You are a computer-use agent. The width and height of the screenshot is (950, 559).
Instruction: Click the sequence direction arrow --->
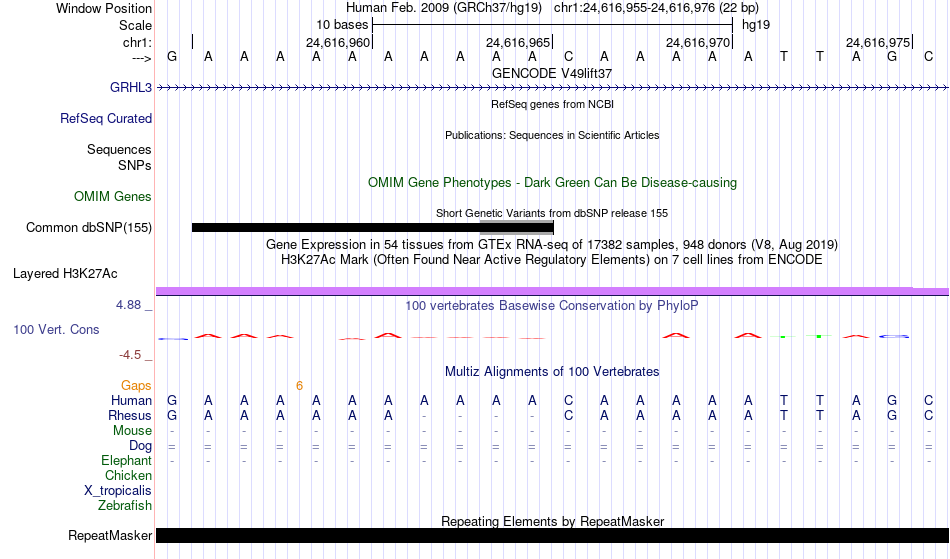coord(141,58)
